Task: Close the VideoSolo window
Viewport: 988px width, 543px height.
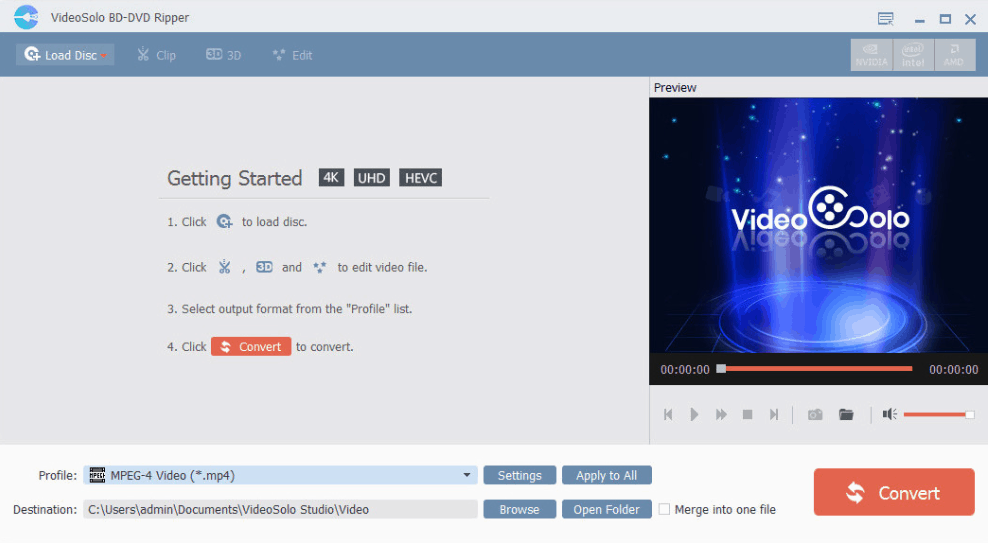Action: tap(970, 20)
